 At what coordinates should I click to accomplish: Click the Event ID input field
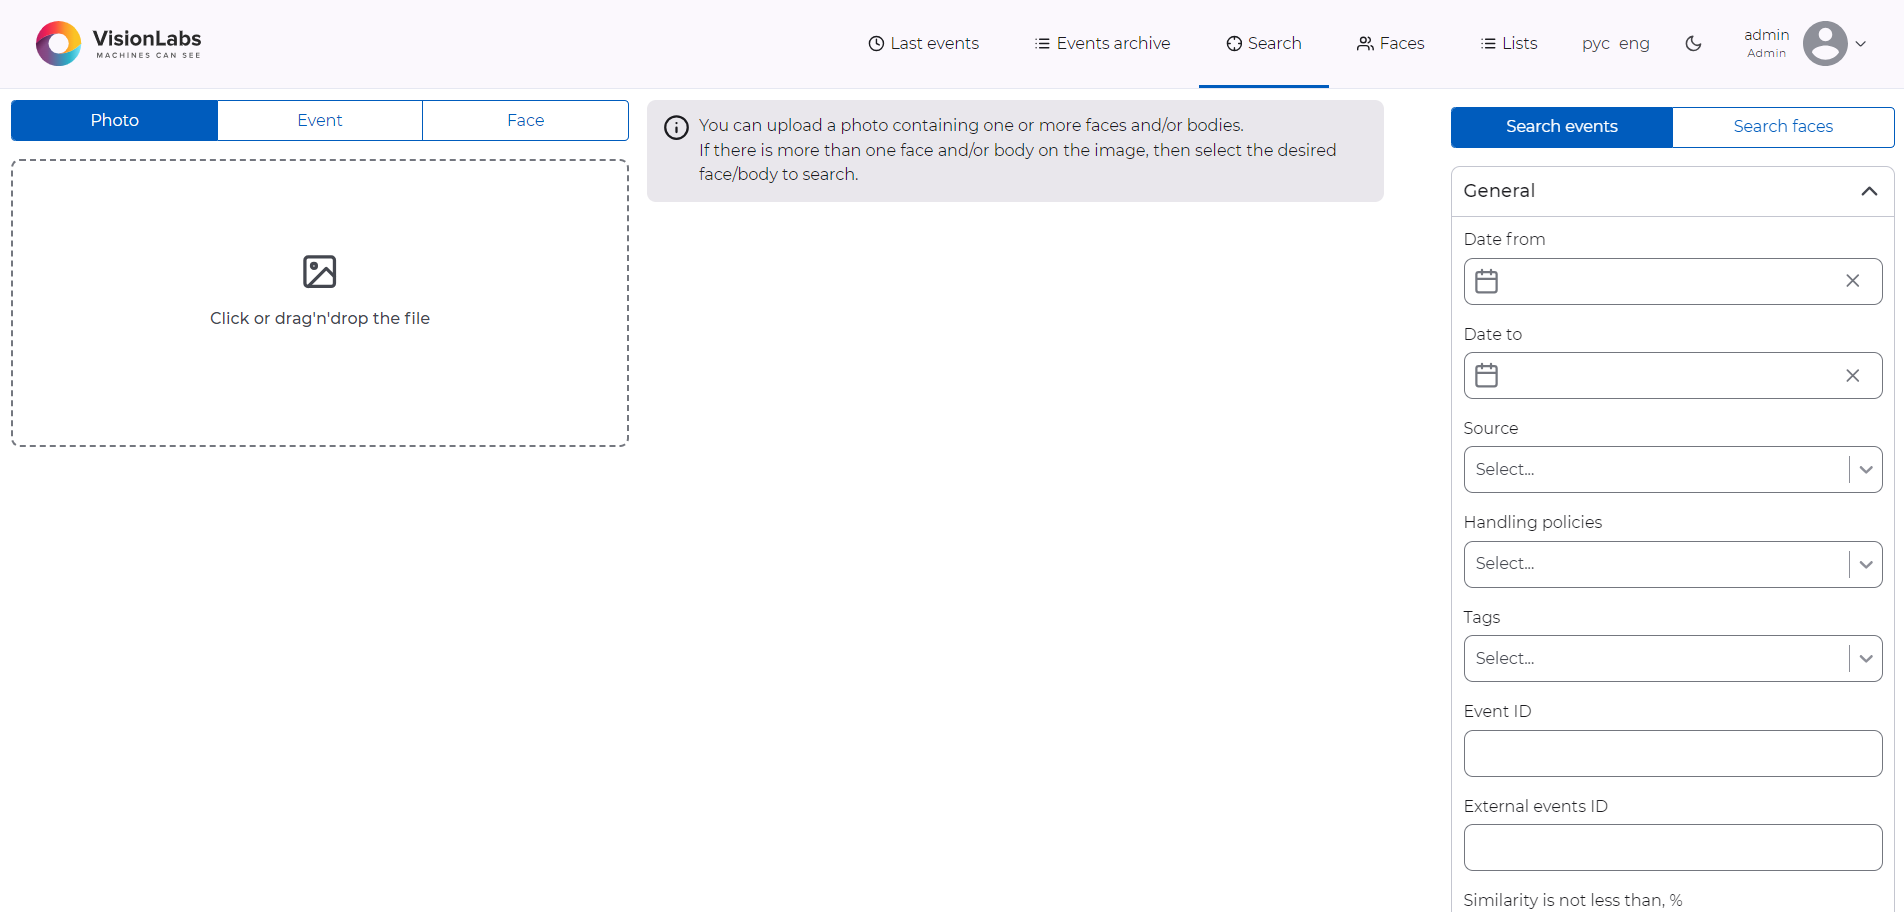pos(1672,753)
